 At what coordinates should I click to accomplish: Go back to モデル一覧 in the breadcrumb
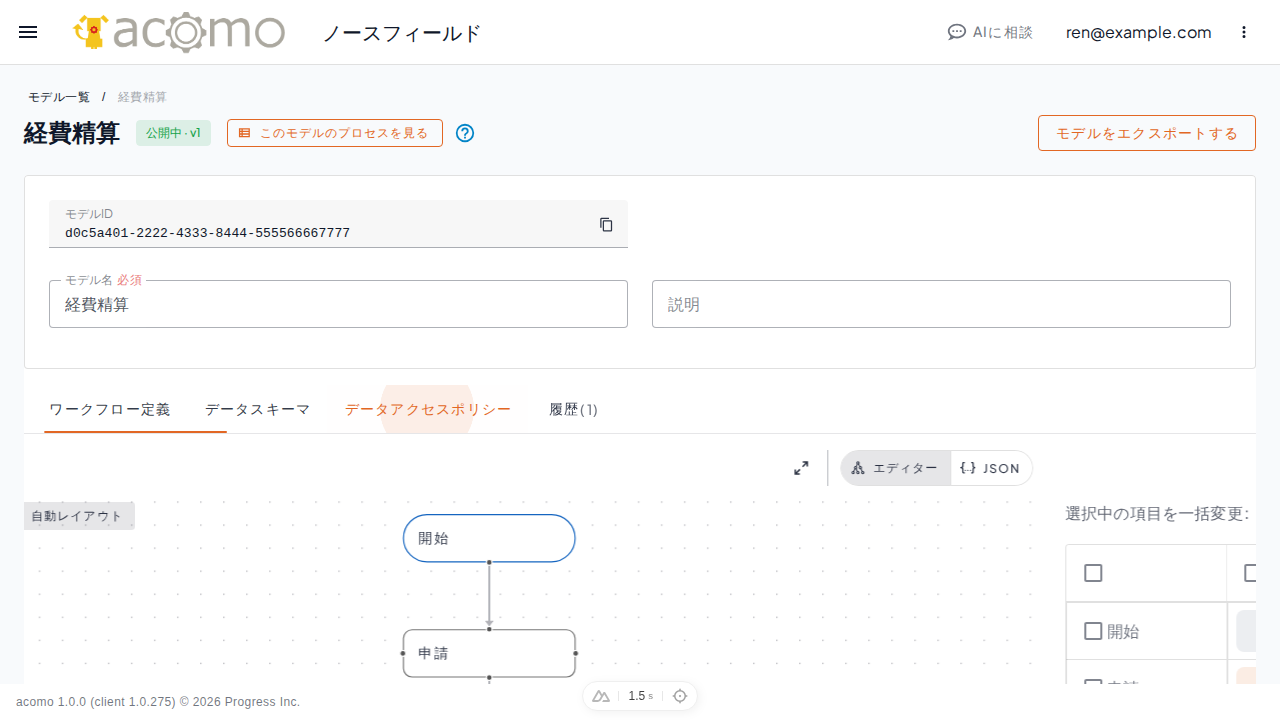pyautogui.click(x=59, y=97)
